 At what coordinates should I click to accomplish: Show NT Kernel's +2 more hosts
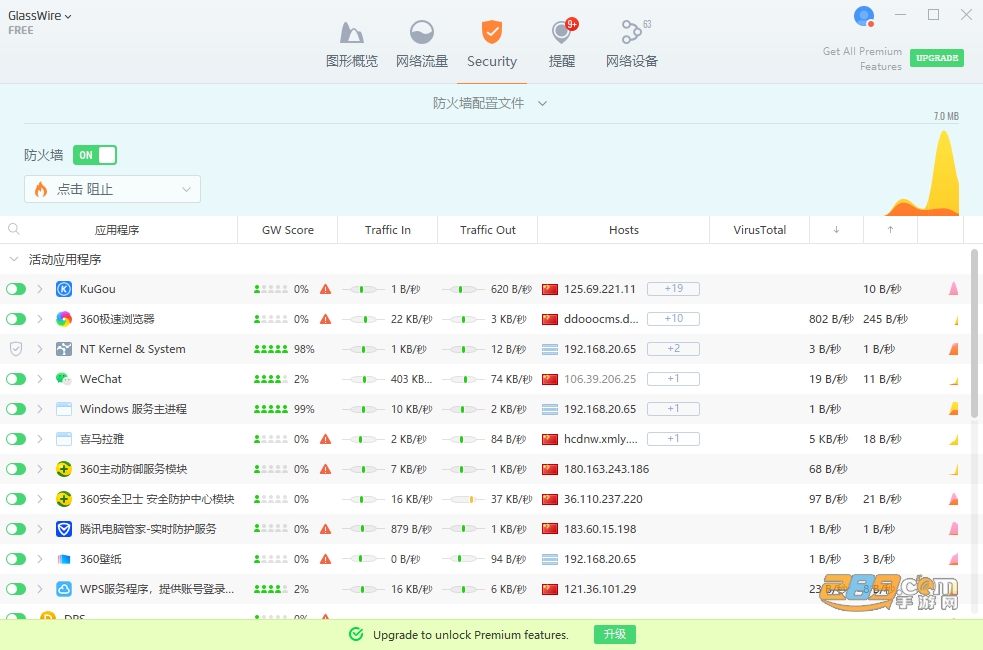click(x=673, y=349)
